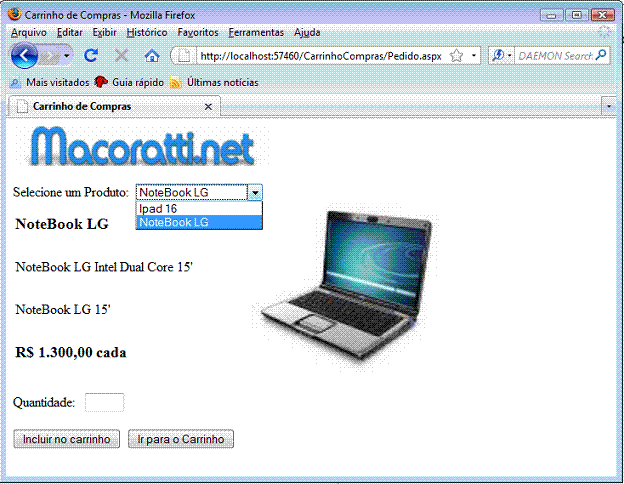Viewport: 624px width, 484px height.
Task: Toggle the product select dropdown arrow
Action: pyautogui.click(x=255, y=193)
